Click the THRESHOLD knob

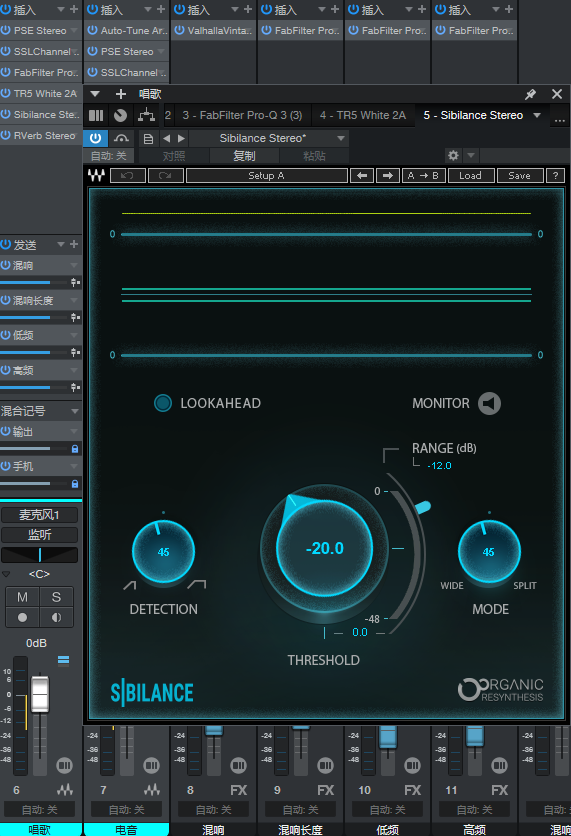point(324,548)
